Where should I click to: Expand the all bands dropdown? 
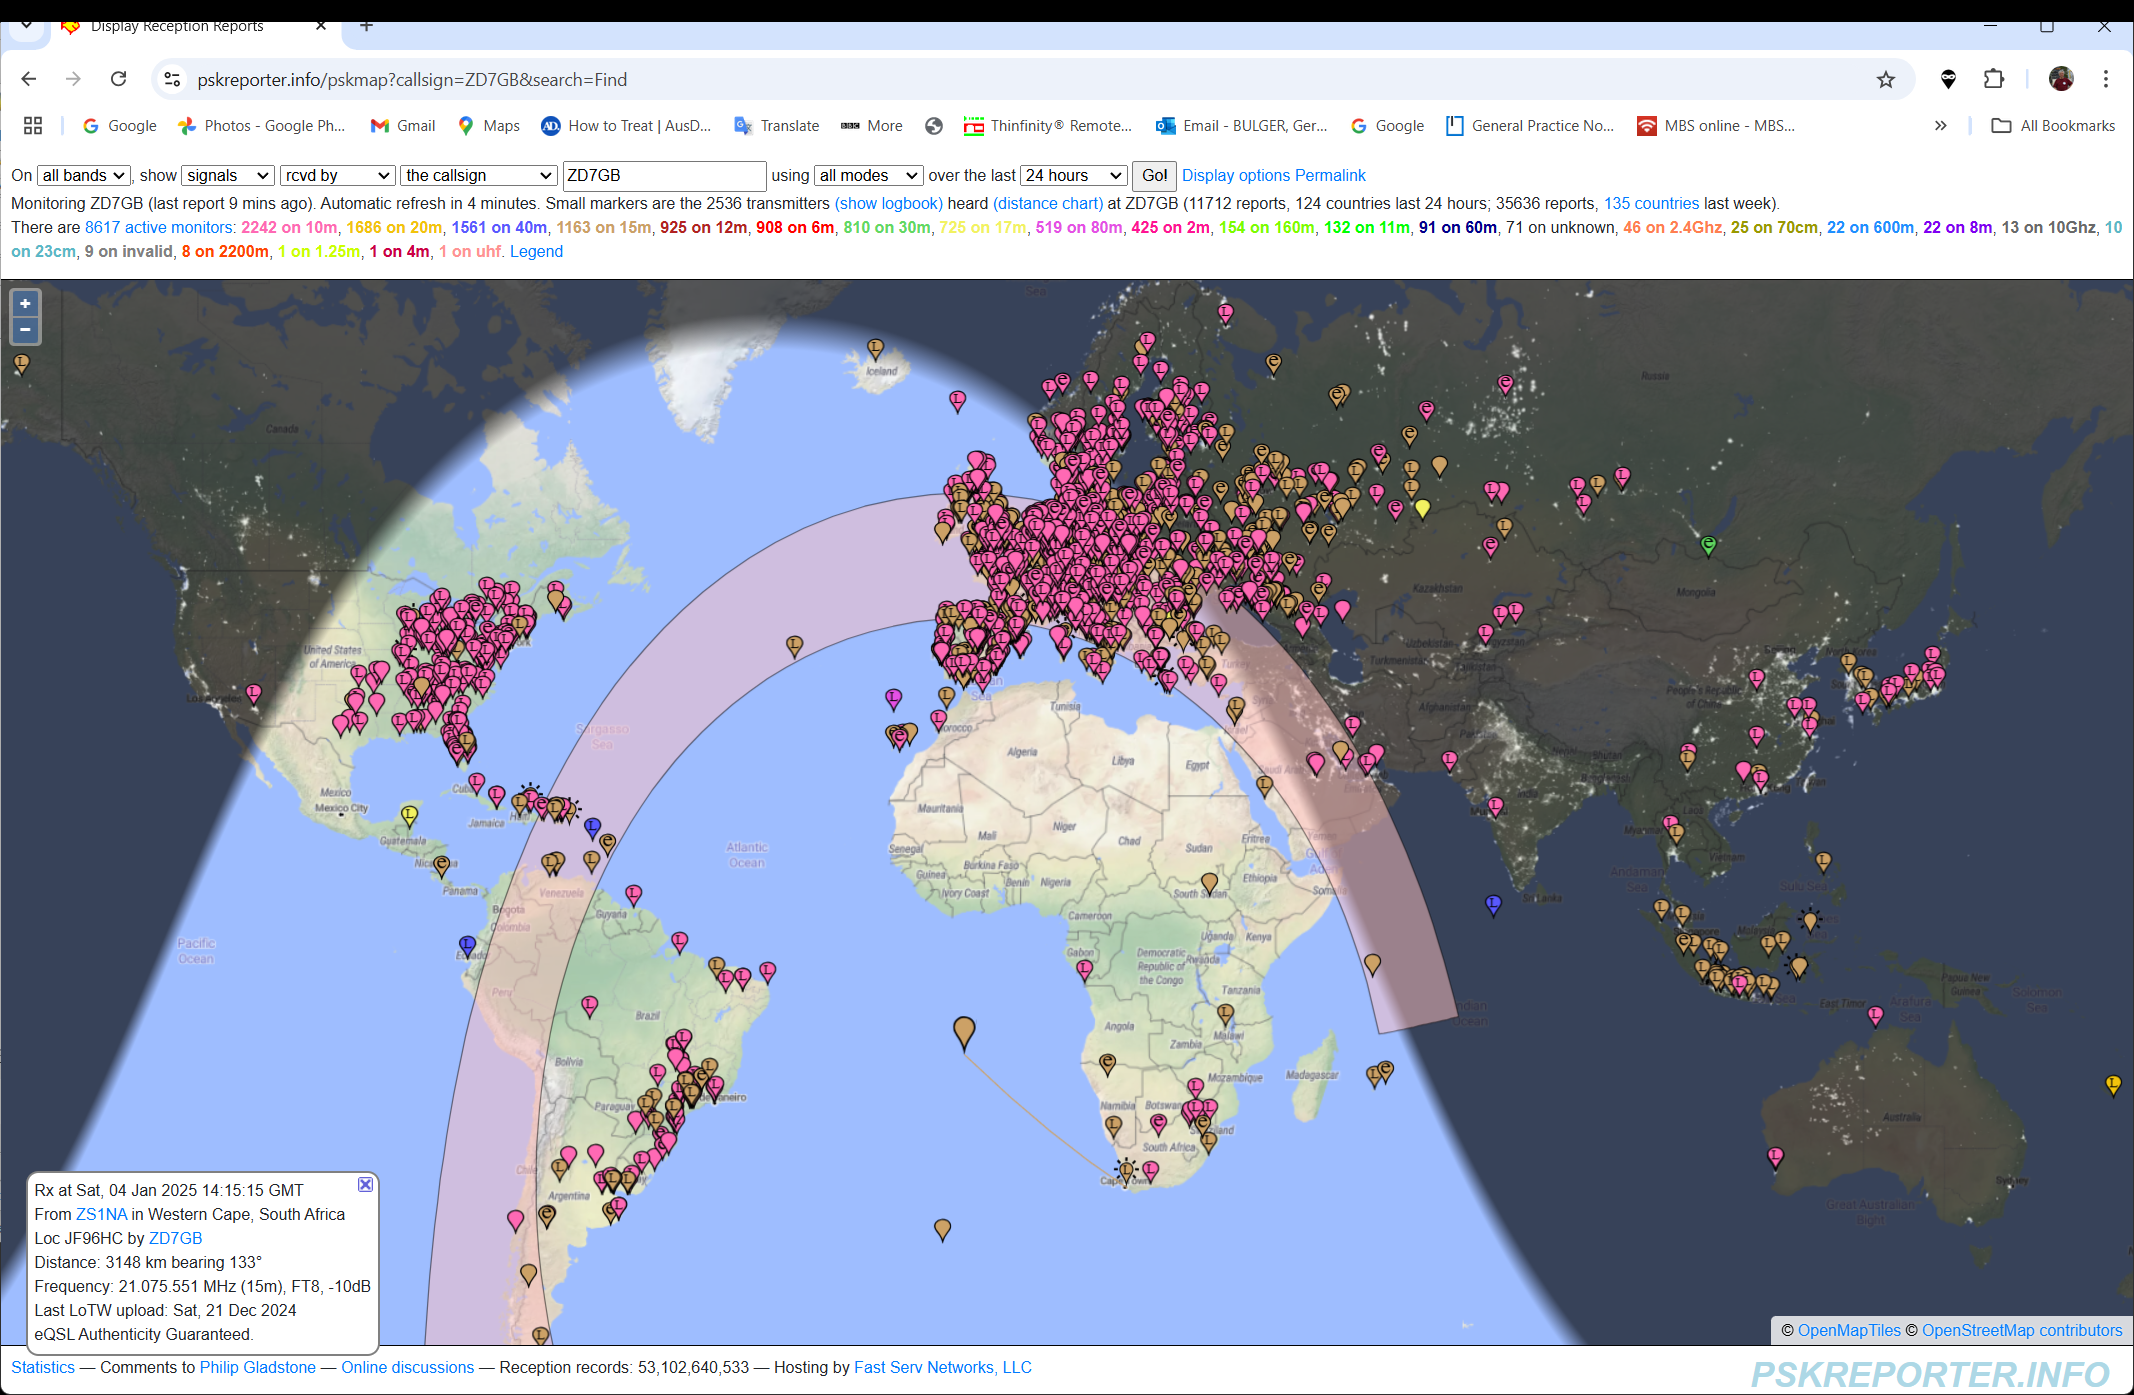click(84, 176)
